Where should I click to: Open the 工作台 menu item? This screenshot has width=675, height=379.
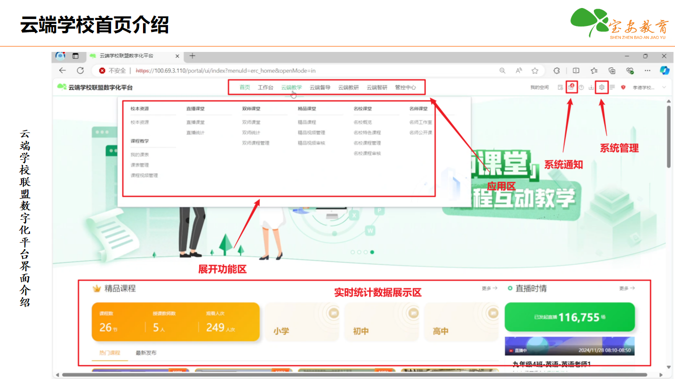[265, 87]
